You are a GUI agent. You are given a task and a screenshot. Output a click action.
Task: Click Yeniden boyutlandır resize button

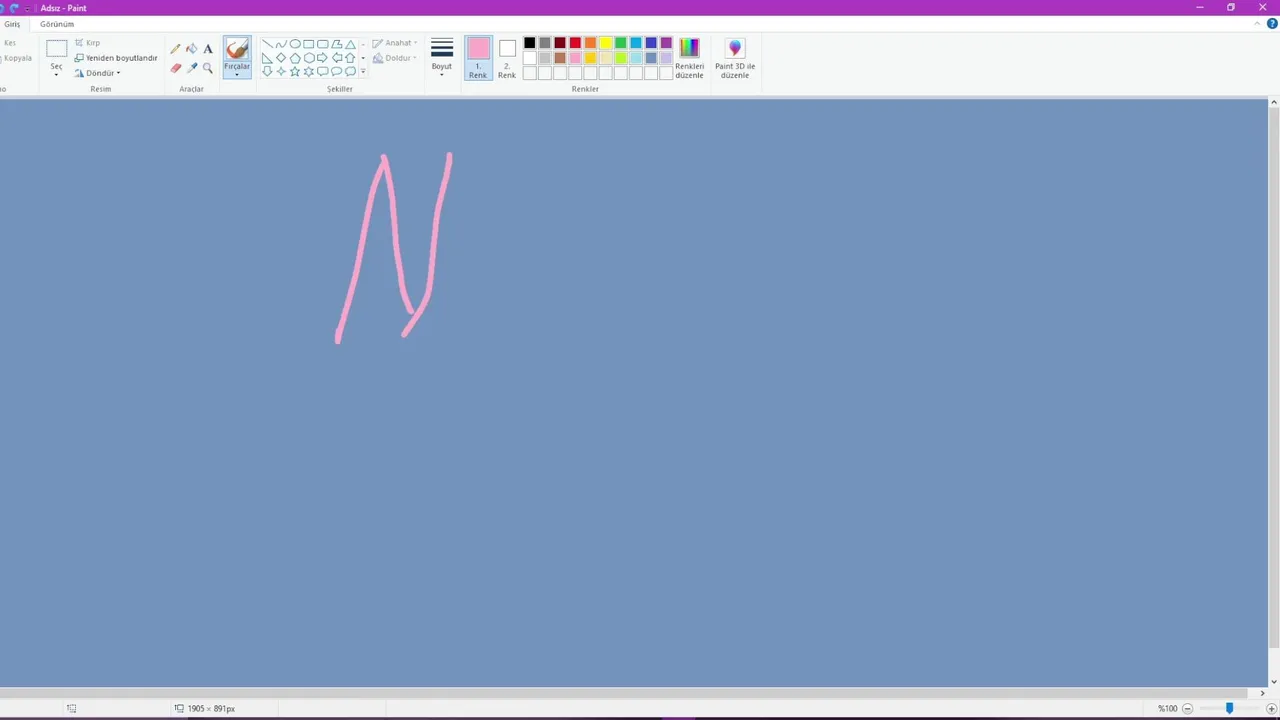116,58
